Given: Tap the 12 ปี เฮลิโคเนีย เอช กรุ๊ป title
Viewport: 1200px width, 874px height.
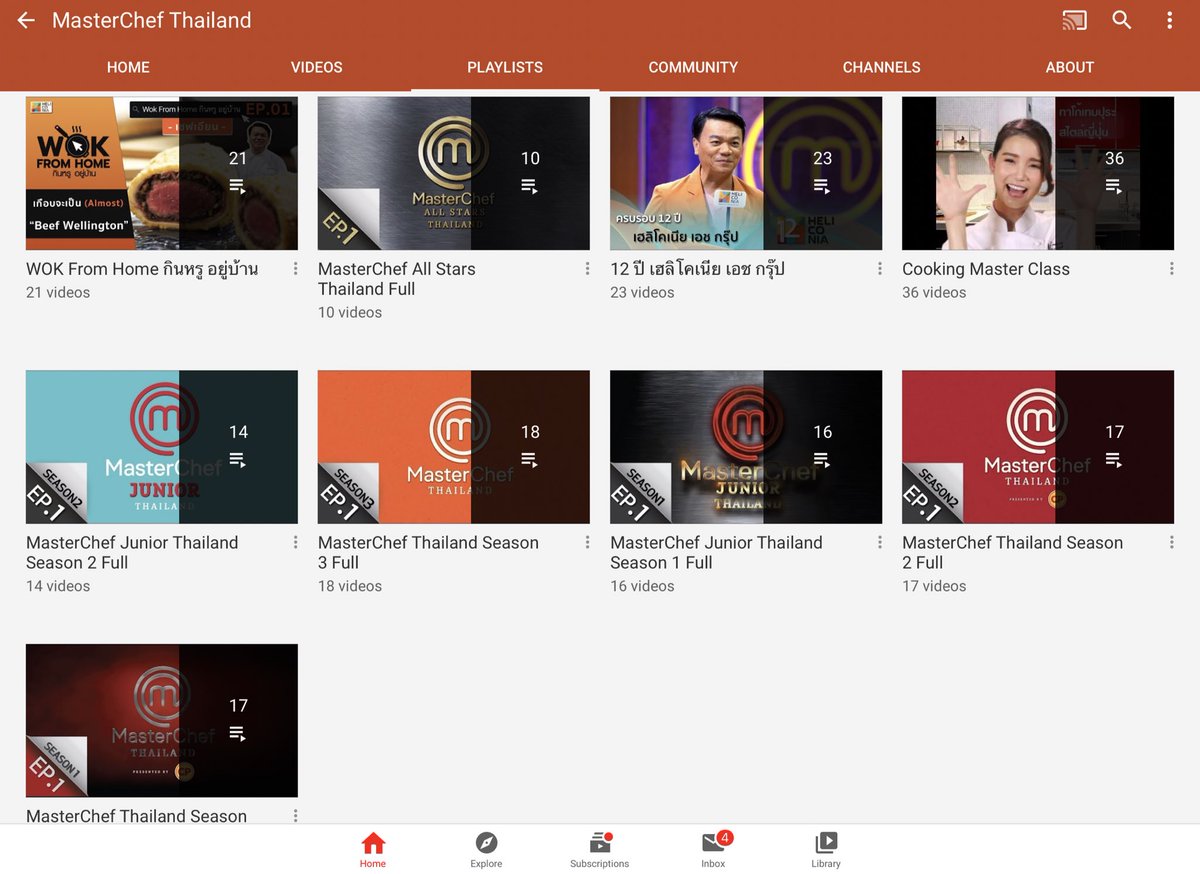Looking at the screenshot, I should (x=697, y=269).
